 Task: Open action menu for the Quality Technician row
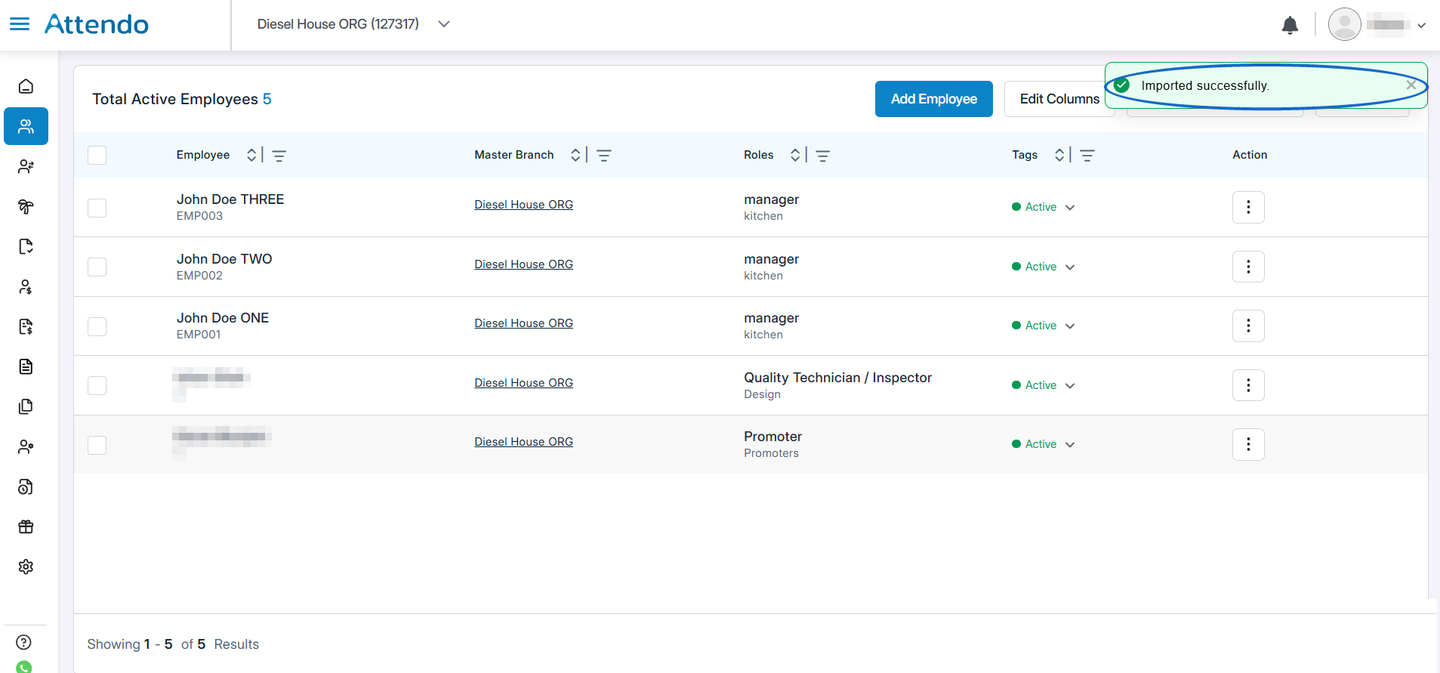(1248, 385)
